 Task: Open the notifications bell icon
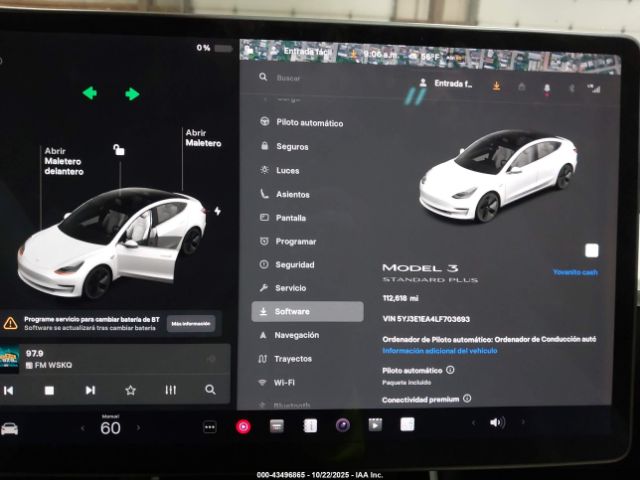point(547,89)
